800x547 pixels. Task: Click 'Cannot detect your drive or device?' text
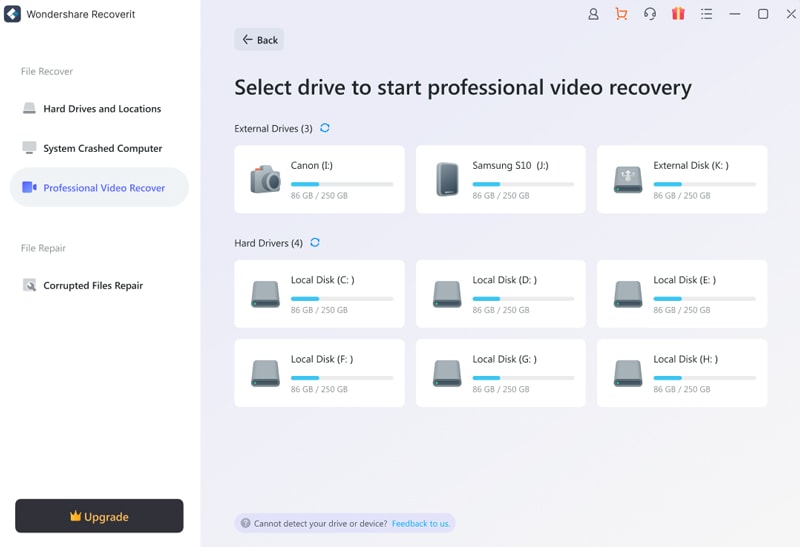coord(320,524)
